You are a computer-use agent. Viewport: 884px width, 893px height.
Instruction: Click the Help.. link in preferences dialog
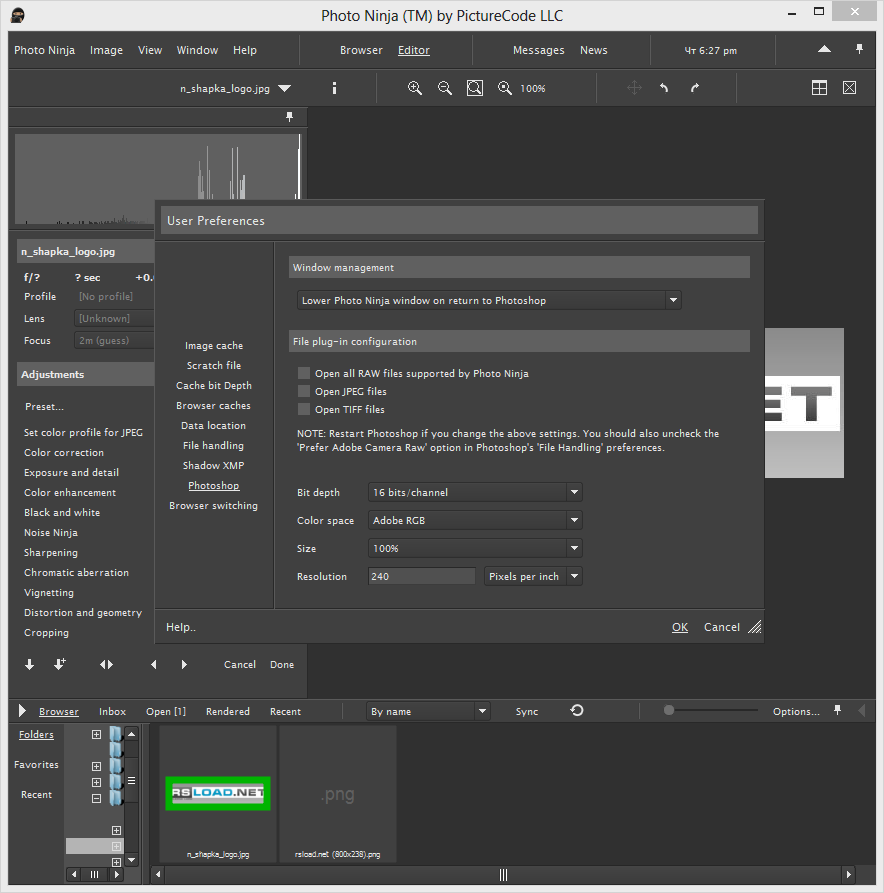pos(181,627)
